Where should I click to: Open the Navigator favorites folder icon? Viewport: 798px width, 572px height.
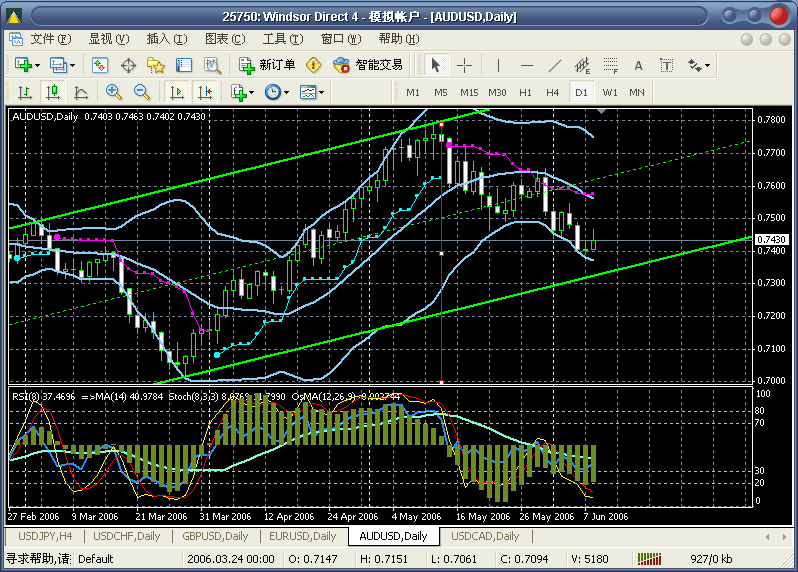(156, 65)
